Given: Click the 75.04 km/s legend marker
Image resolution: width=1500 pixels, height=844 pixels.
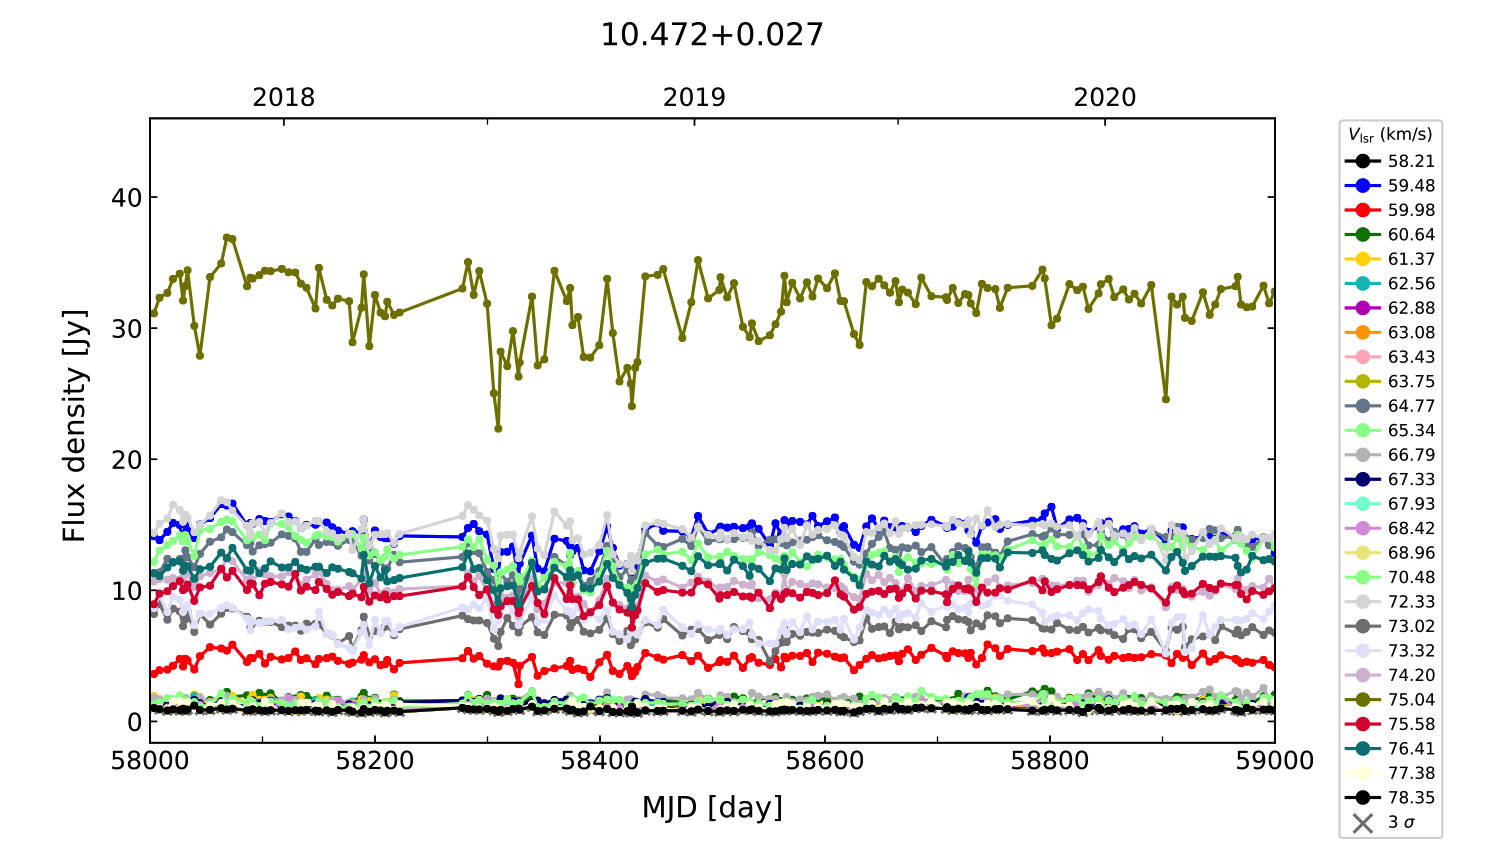Looking at the screenshot, I should (x=1362, y=700).
